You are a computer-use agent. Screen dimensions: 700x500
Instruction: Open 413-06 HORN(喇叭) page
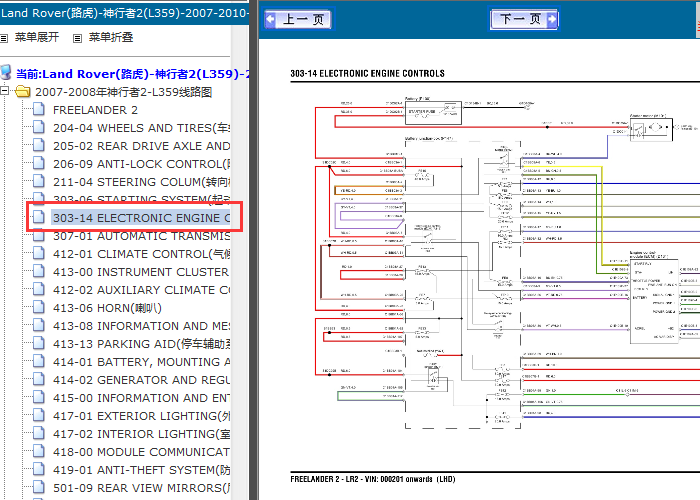coord(107,308)
